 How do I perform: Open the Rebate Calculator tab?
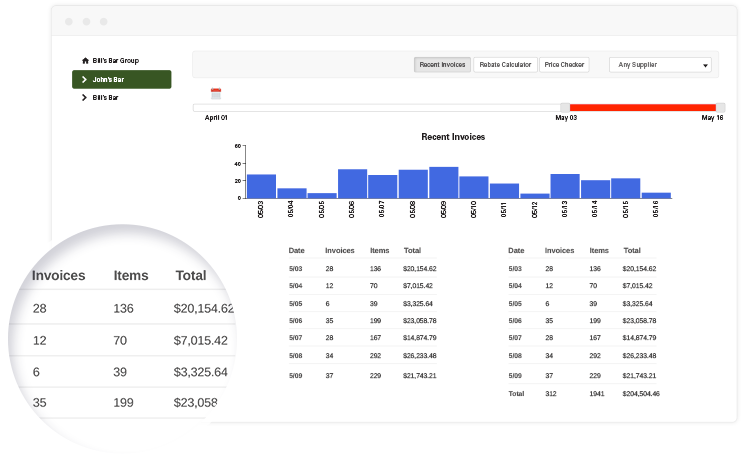tap(503, 65)
